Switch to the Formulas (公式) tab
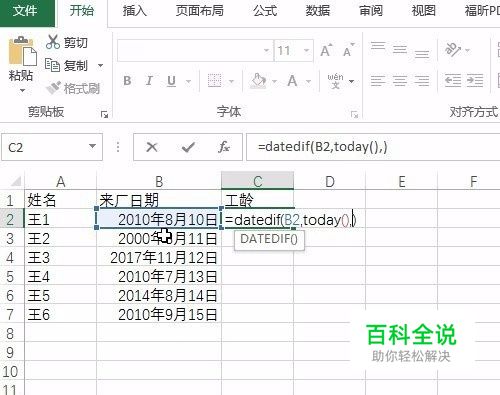500x395 pixels. [x=265, y=11]
